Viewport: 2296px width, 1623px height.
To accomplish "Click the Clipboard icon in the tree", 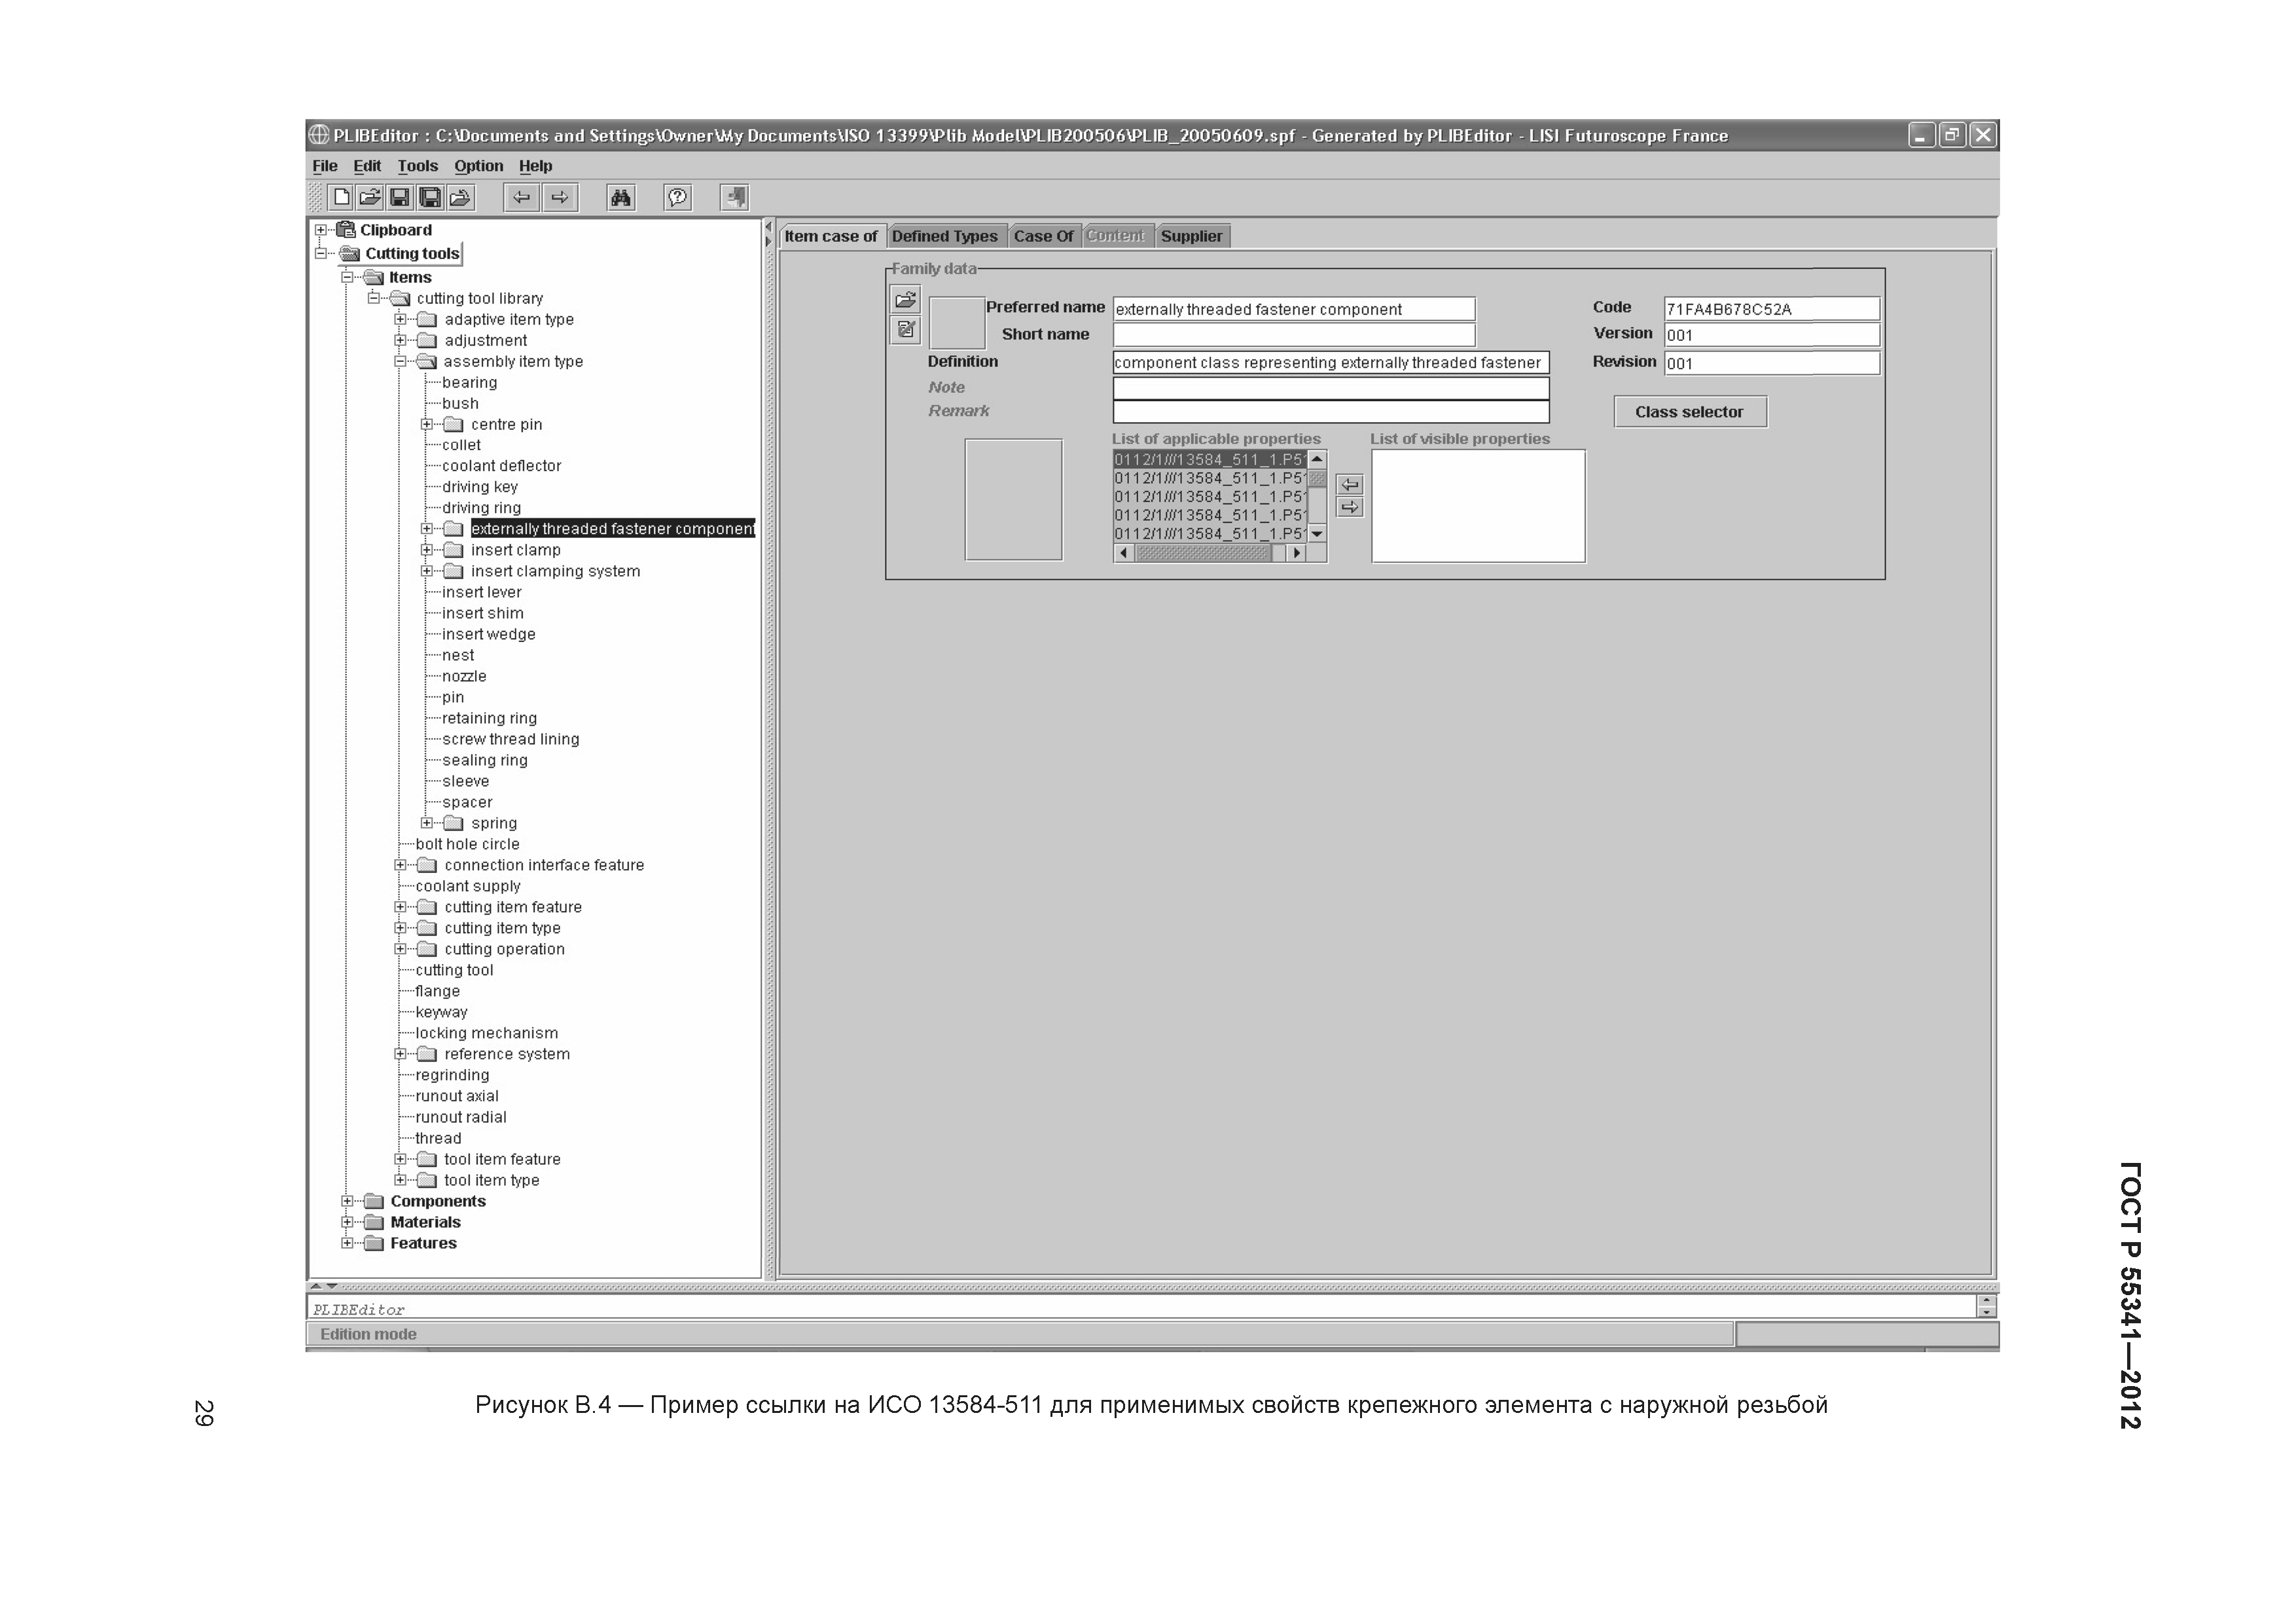I will pos(346,230).
